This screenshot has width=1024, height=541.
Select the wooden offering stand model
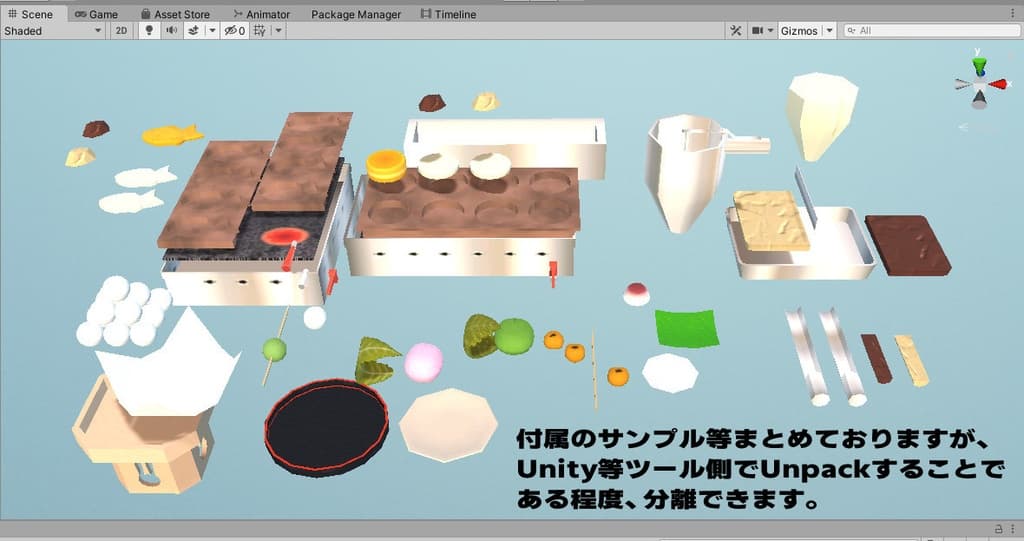144,433
